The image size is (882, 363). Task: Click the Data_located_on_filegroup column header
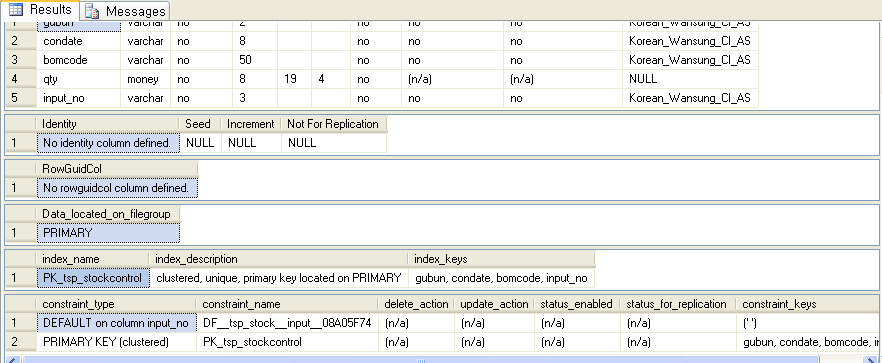109,214
